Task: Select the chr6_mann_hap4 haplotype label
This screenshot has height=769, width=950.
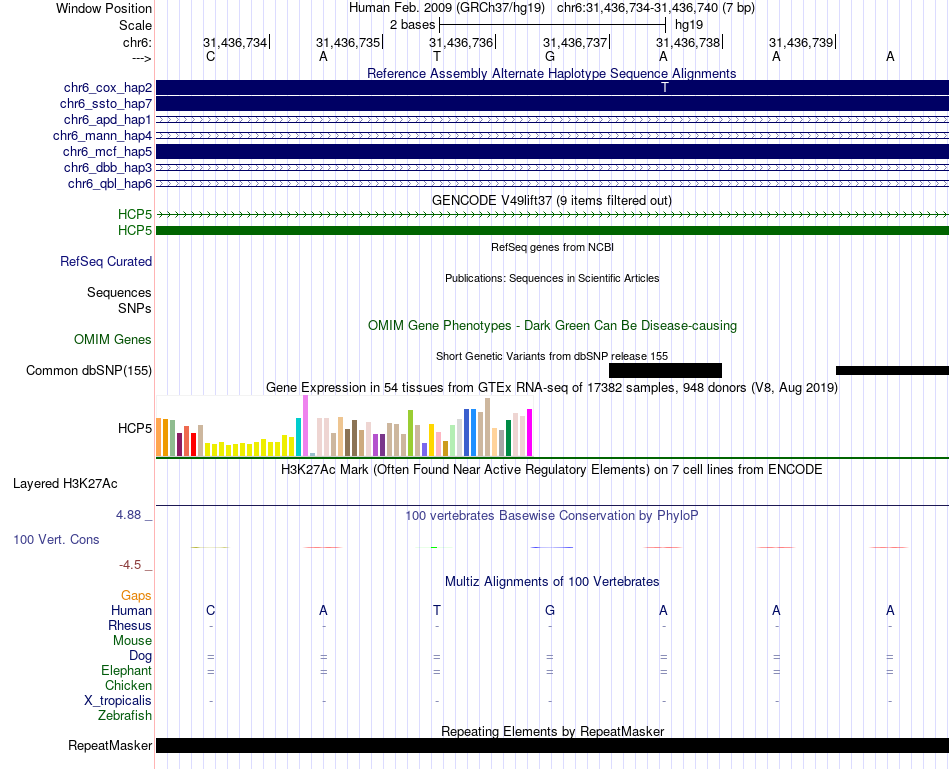Action: point(102,136)
